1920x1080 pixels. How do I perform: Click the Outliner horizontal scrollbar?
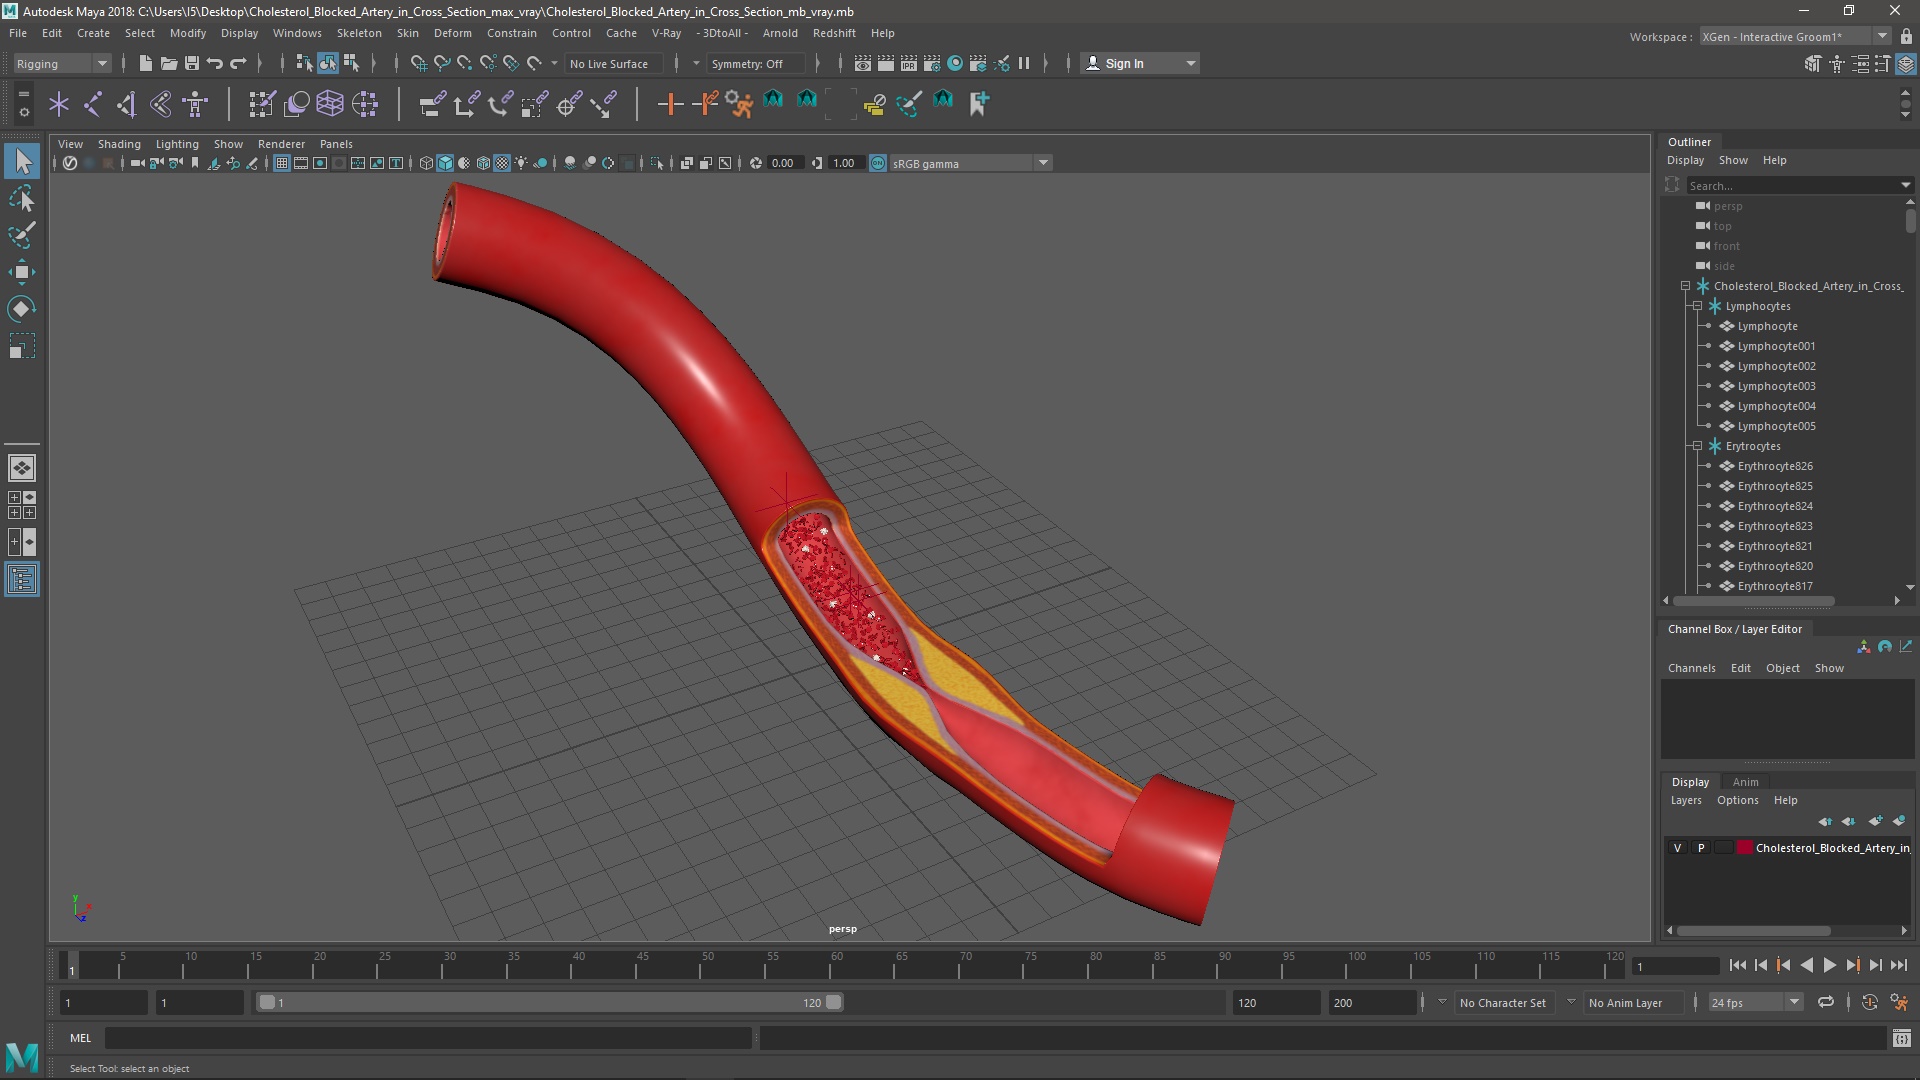1754,601
